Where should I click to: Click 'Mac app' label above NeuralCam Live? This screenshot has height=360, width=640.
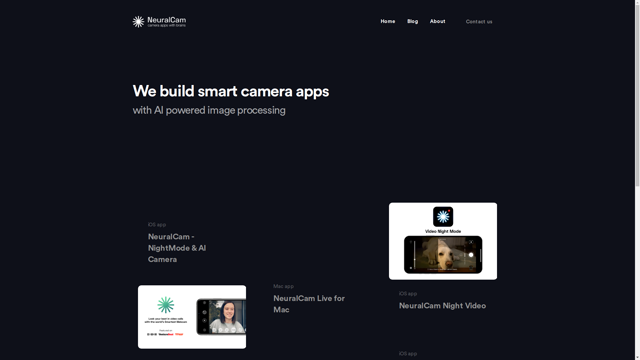[283, 286]
